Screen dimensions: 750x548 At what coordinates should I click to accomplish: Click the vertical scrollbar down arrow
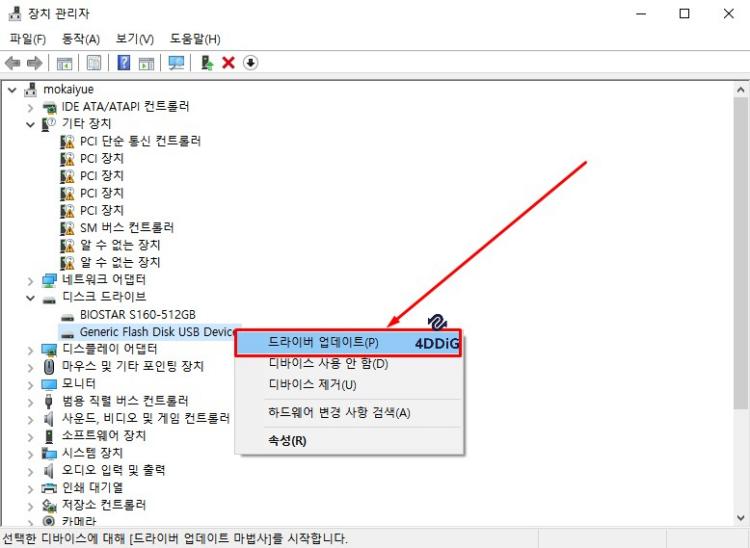pos(740,518)
